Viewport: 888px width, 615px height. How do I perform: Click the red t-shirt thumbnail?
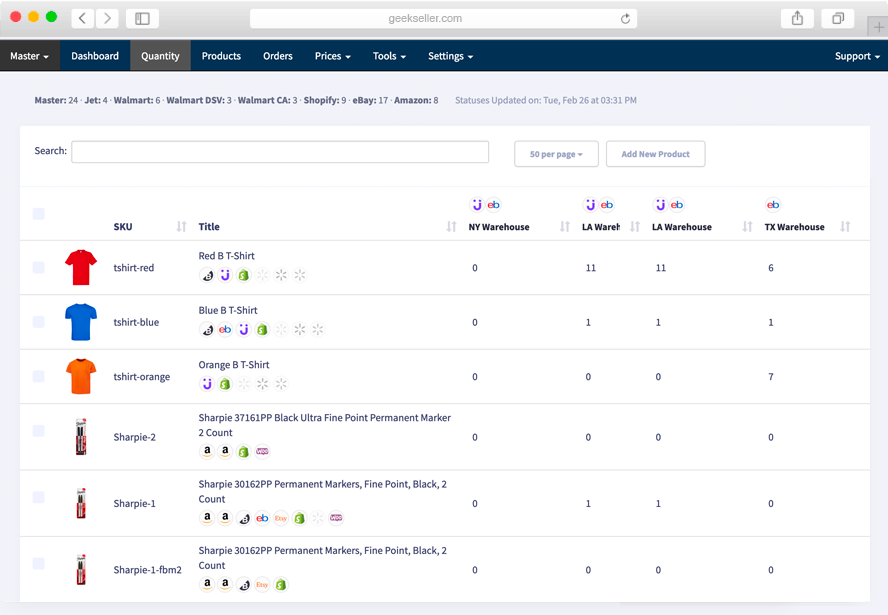[81, 267]
